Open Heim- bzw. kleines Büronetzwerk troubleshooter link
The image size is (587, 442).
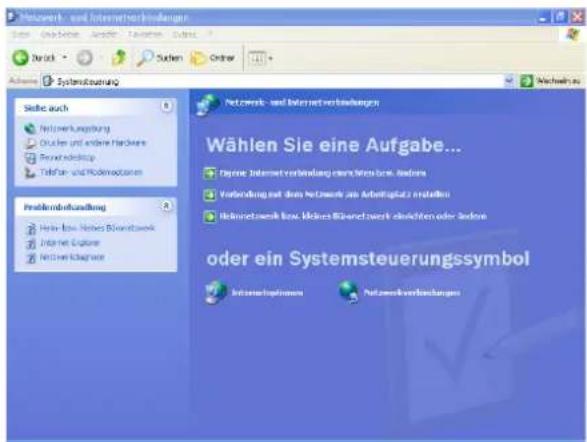click(x=97, y=228)
